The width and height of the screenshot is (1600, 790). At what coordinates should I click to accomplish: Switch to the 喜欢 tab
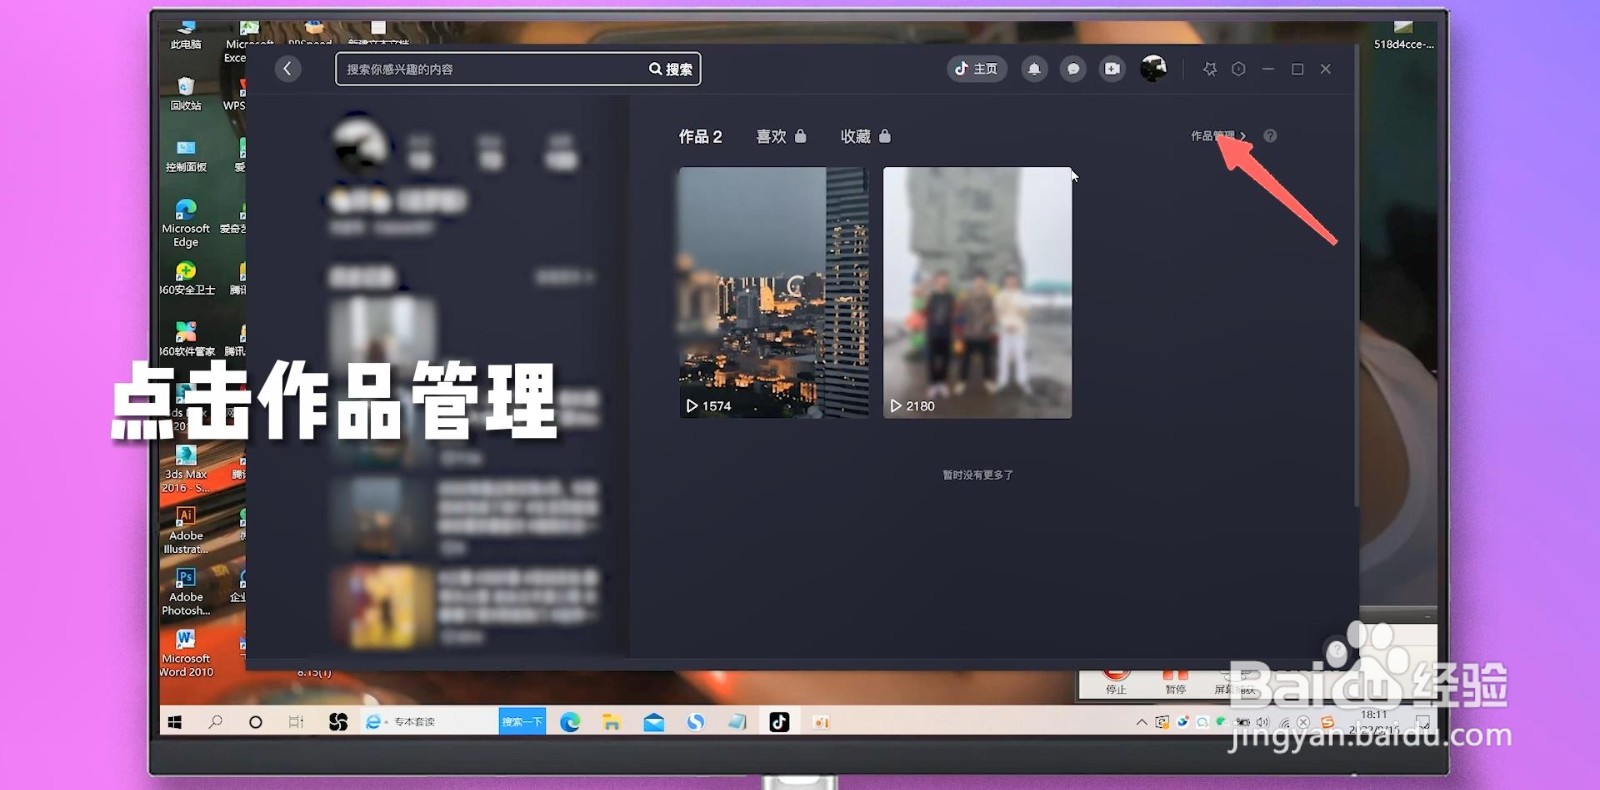(781, 136)
